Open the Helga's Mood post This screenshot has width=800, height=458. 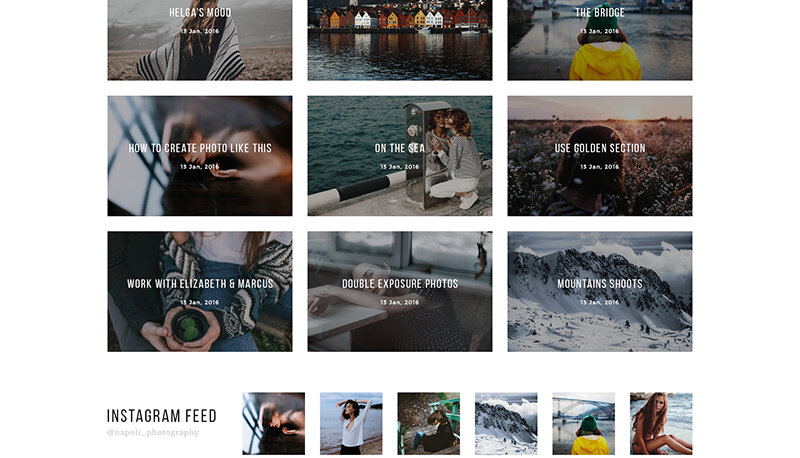pyautogui.click(x=199, y=40)
